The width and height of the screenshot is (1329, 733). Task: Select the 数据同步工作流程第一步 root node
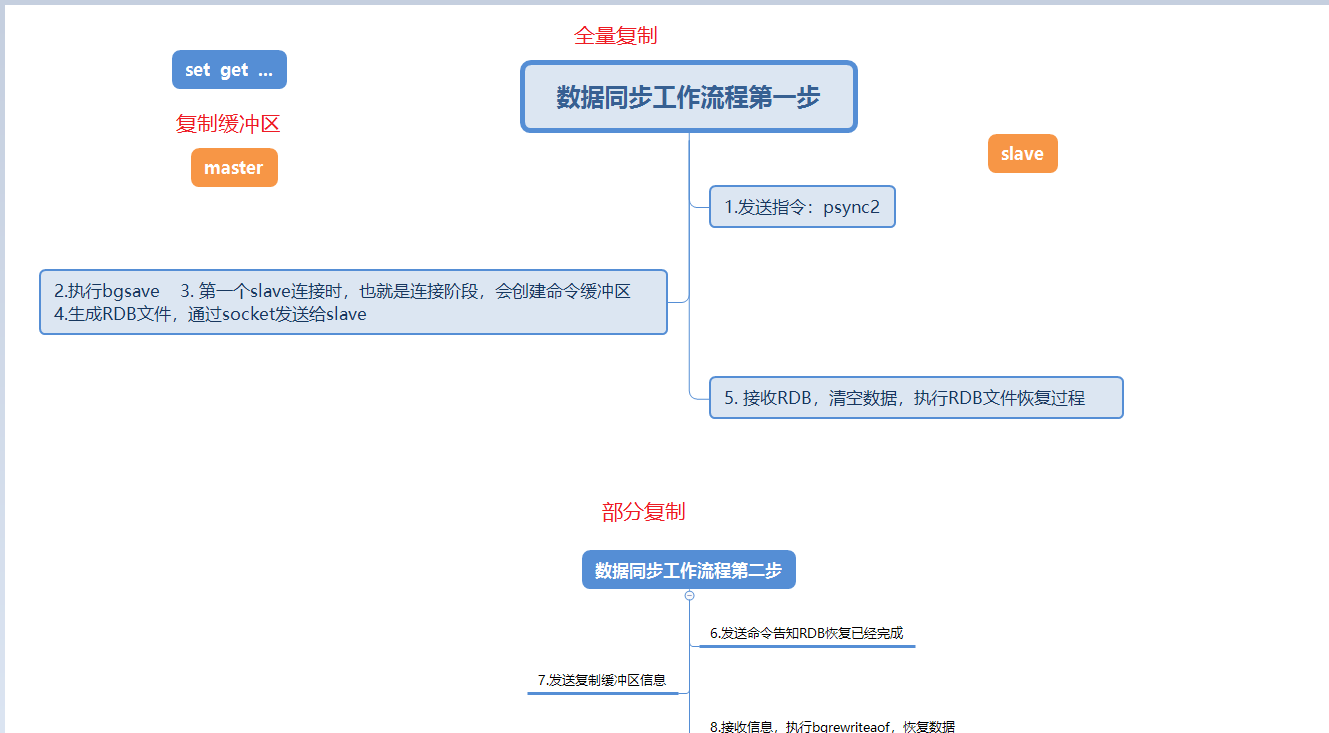(x=689, y=97)
